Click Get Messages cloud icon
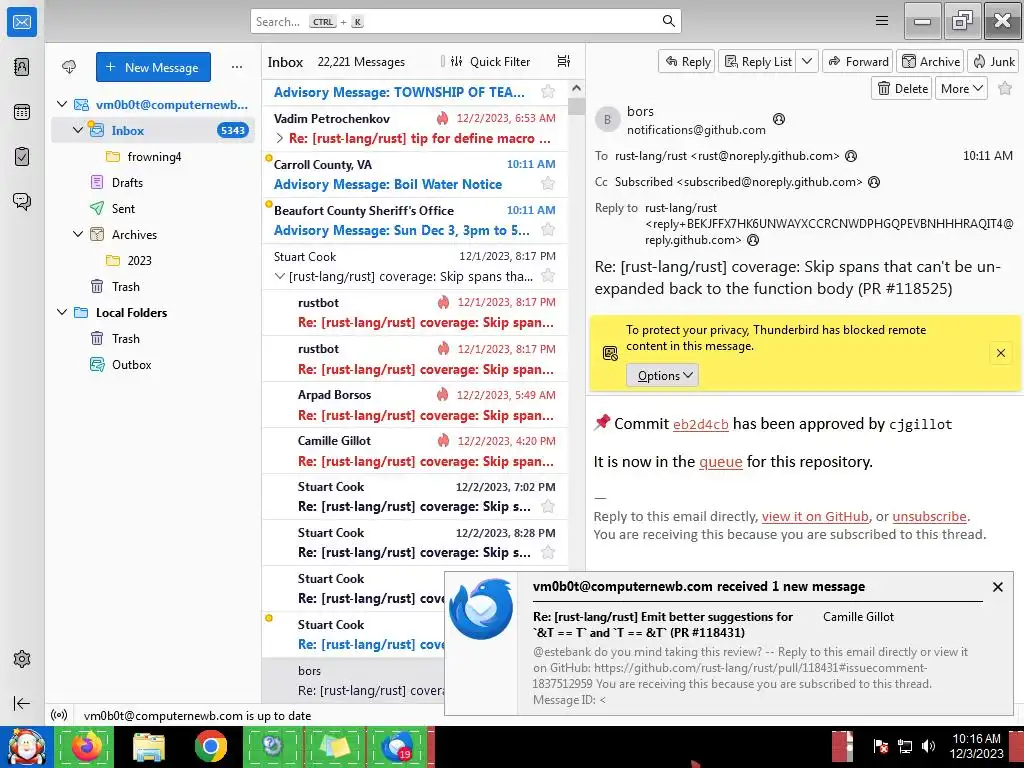Image resolution: width=1024 pixels, height=768 pixels. click(69, 67)
